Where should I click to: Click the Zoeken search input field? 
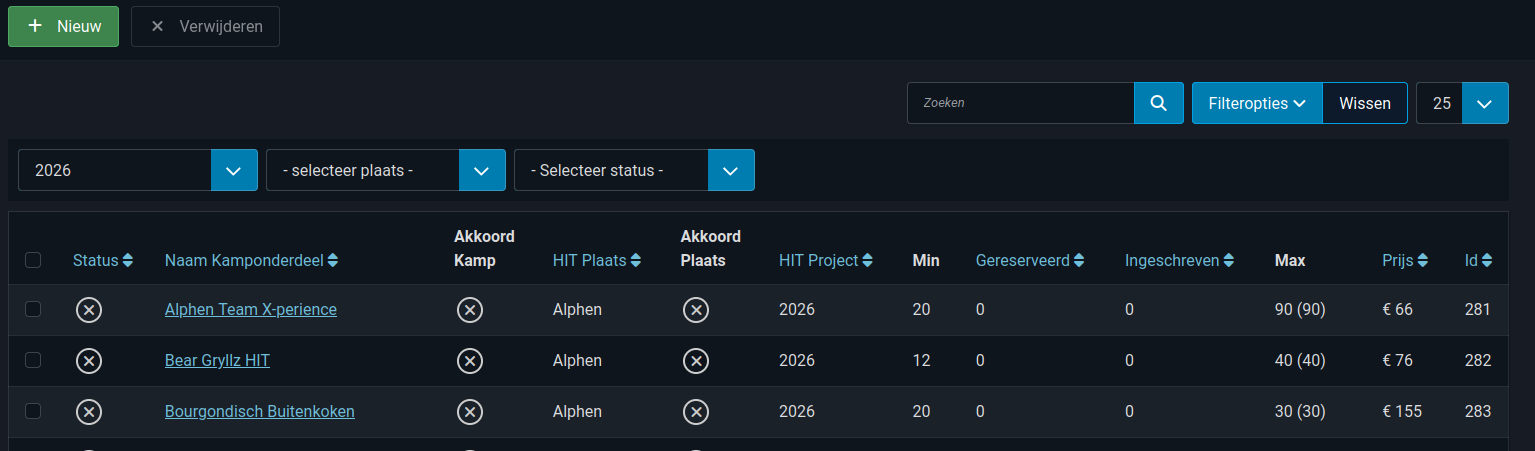[x=1020, y=103]
